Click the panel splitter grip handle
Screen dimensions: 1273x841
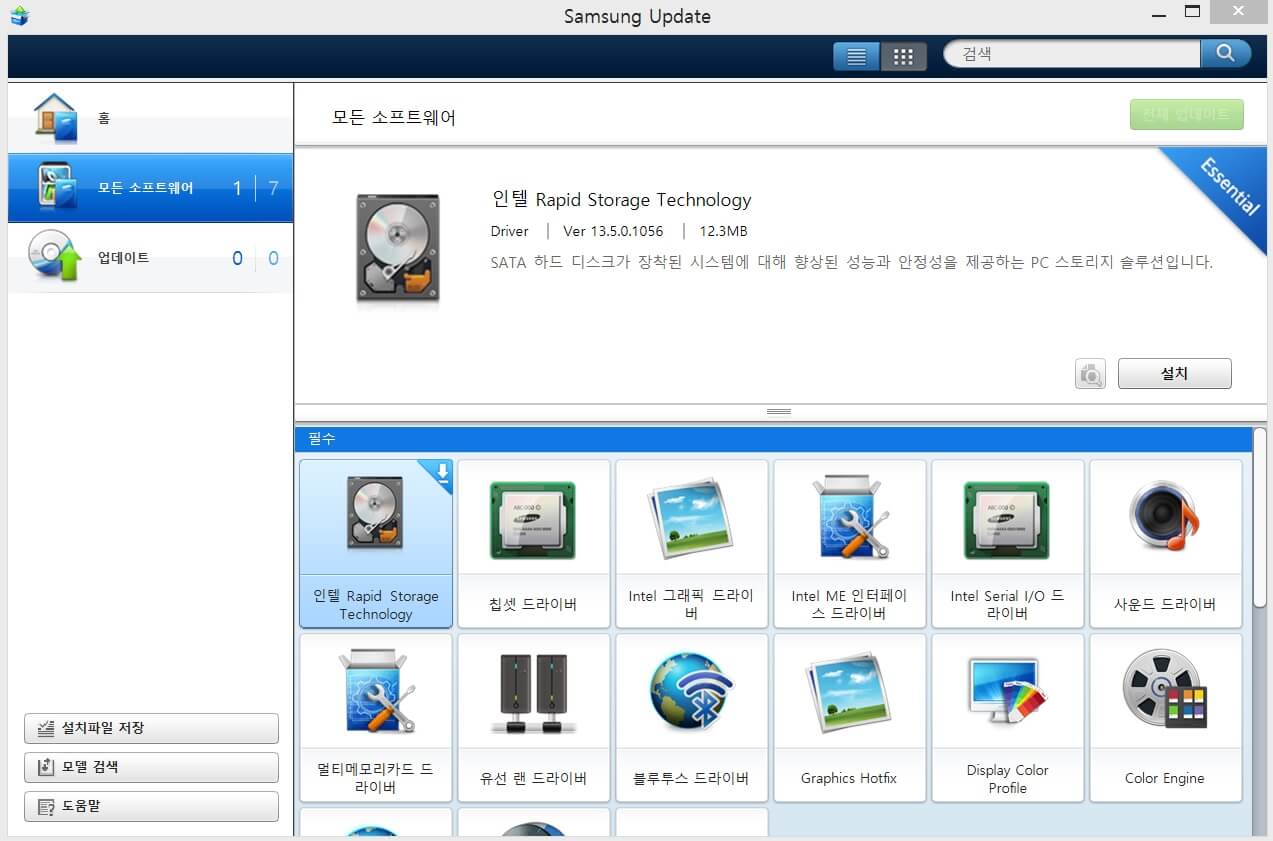click(x=779, y=411)
